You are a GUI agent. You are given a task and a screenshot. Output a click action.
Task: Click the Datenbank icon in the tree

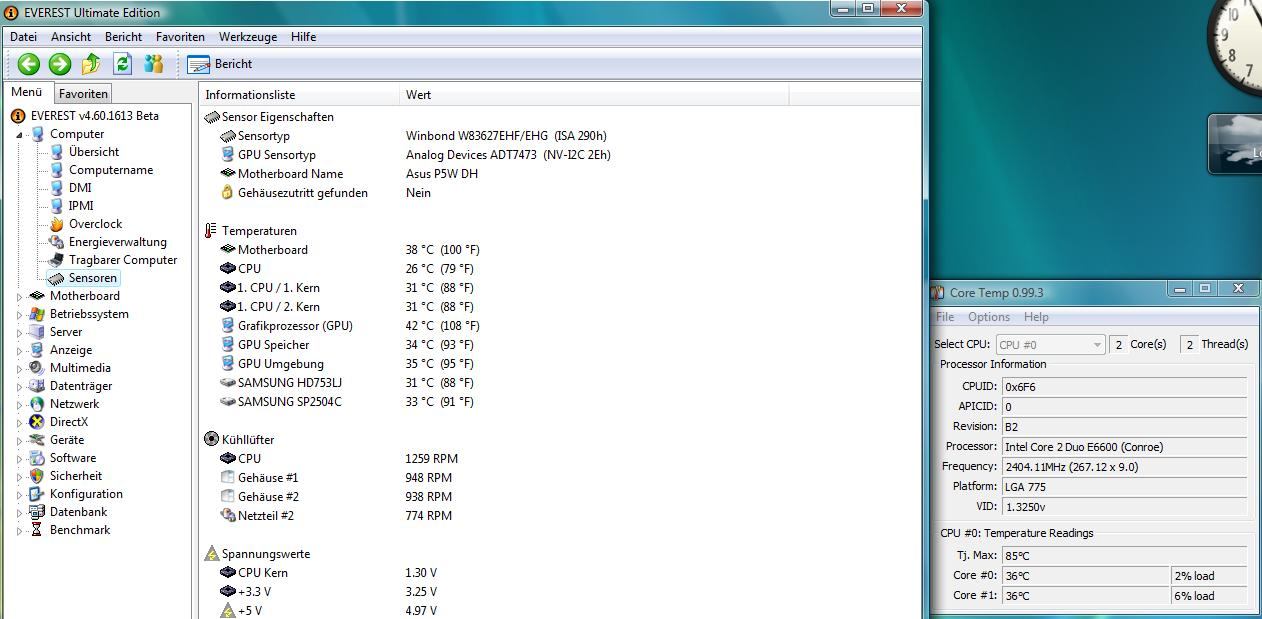click(37, 512)
